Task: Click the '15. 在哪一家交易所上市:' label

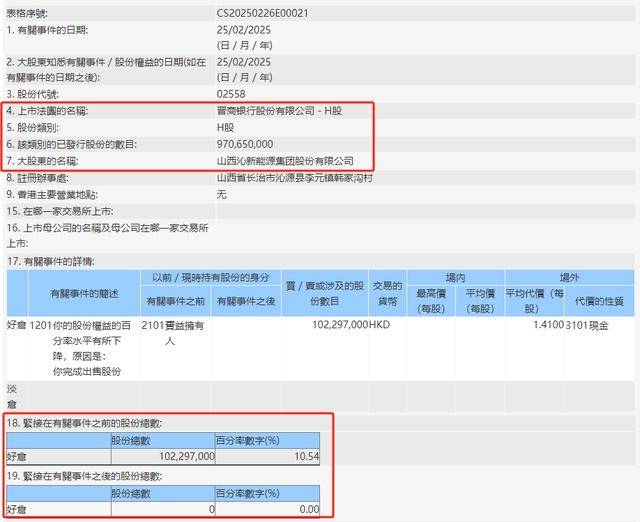Action: tap(60, 211)
